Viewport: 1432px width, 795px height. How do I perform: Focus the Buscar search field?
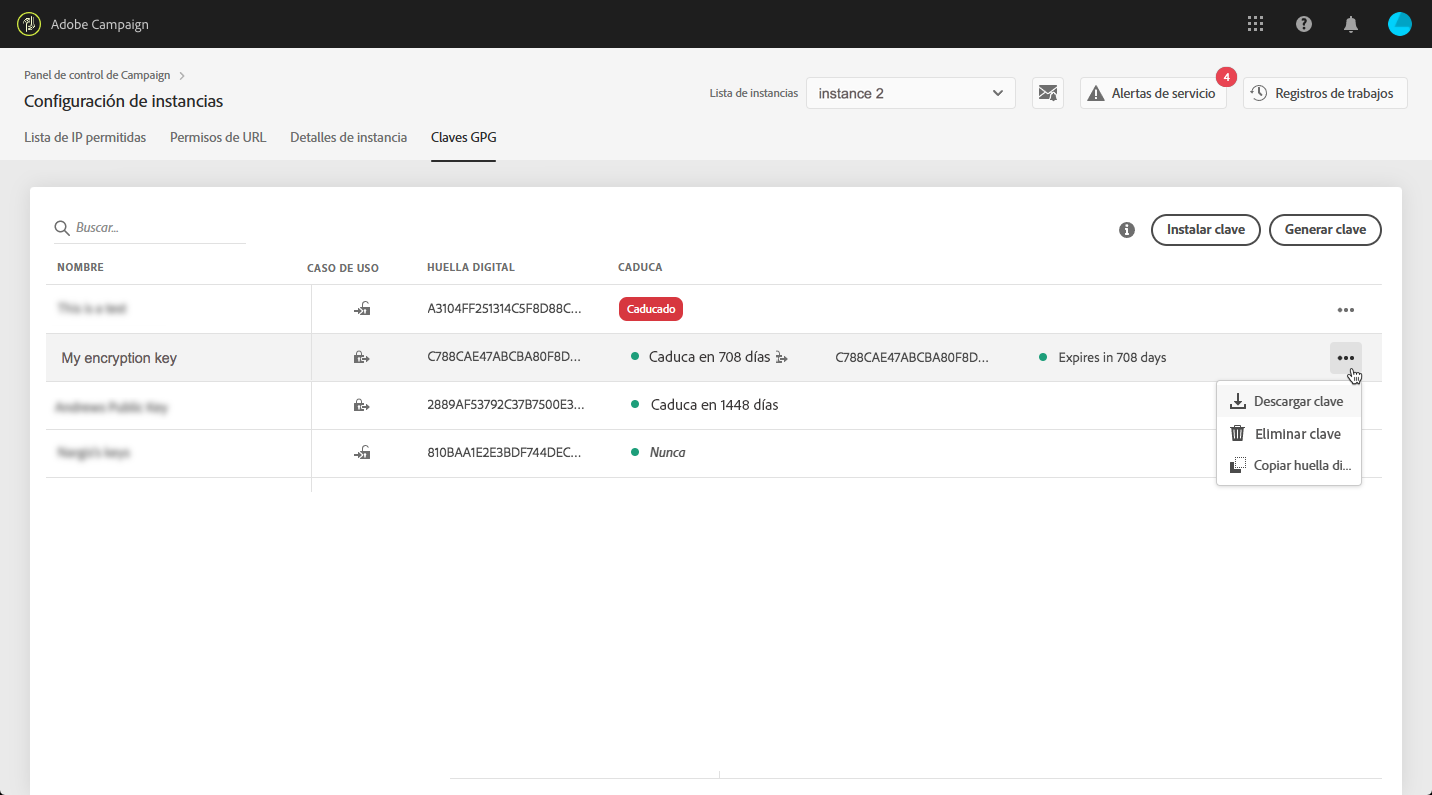pos(150,228)
